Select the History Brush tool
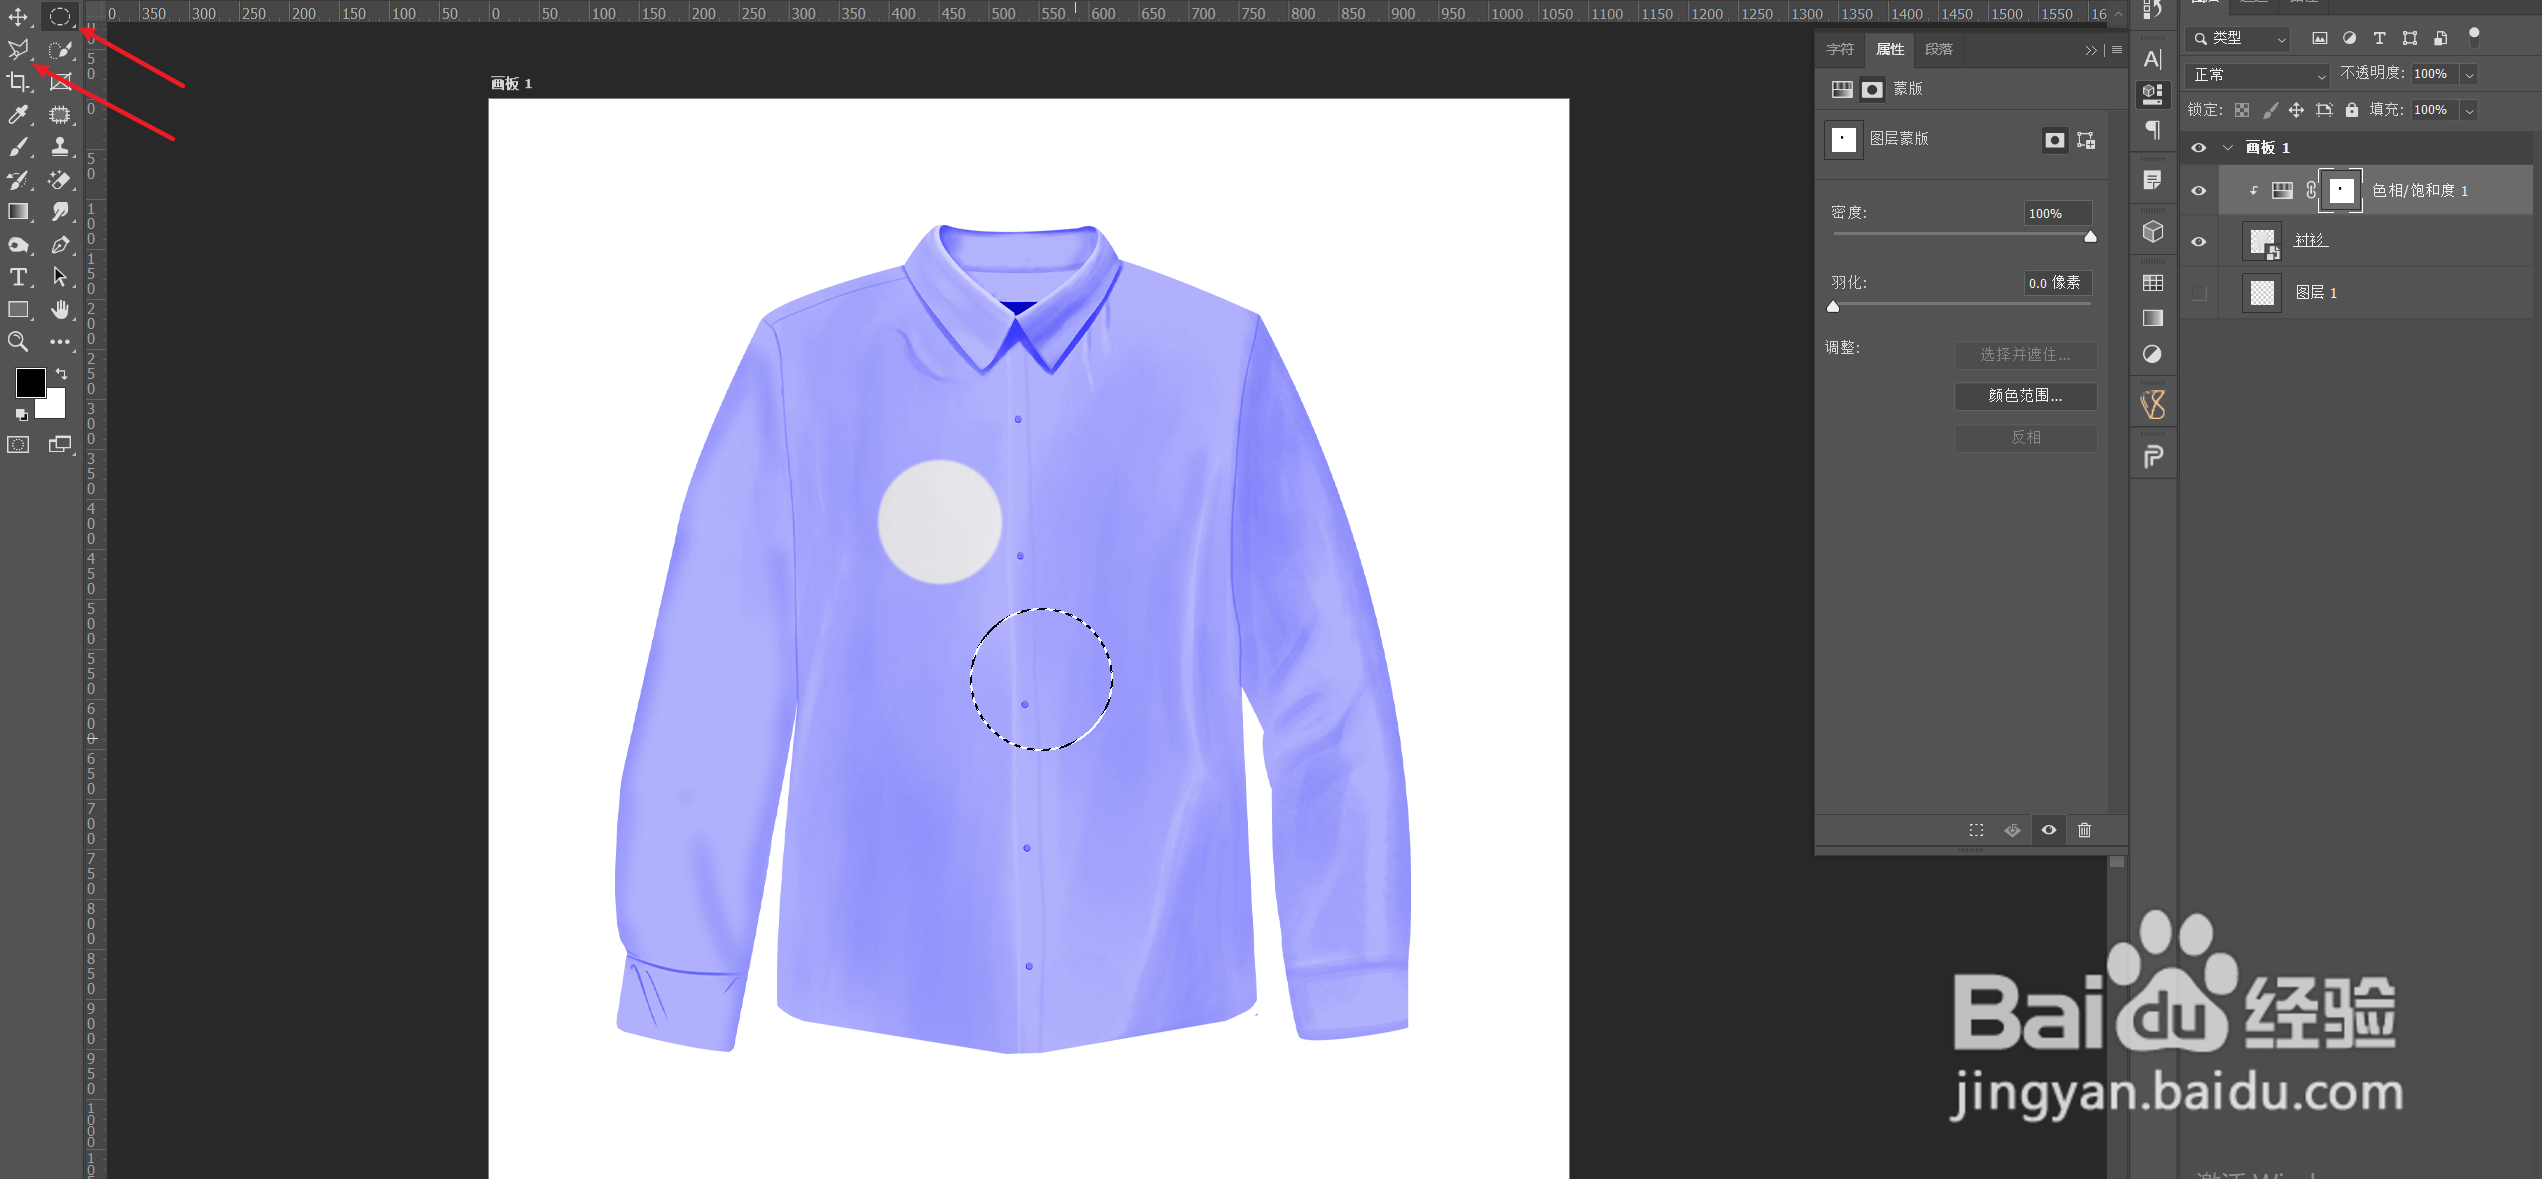The width and height of the screenshot is (2542, 1179). (18, 180)
